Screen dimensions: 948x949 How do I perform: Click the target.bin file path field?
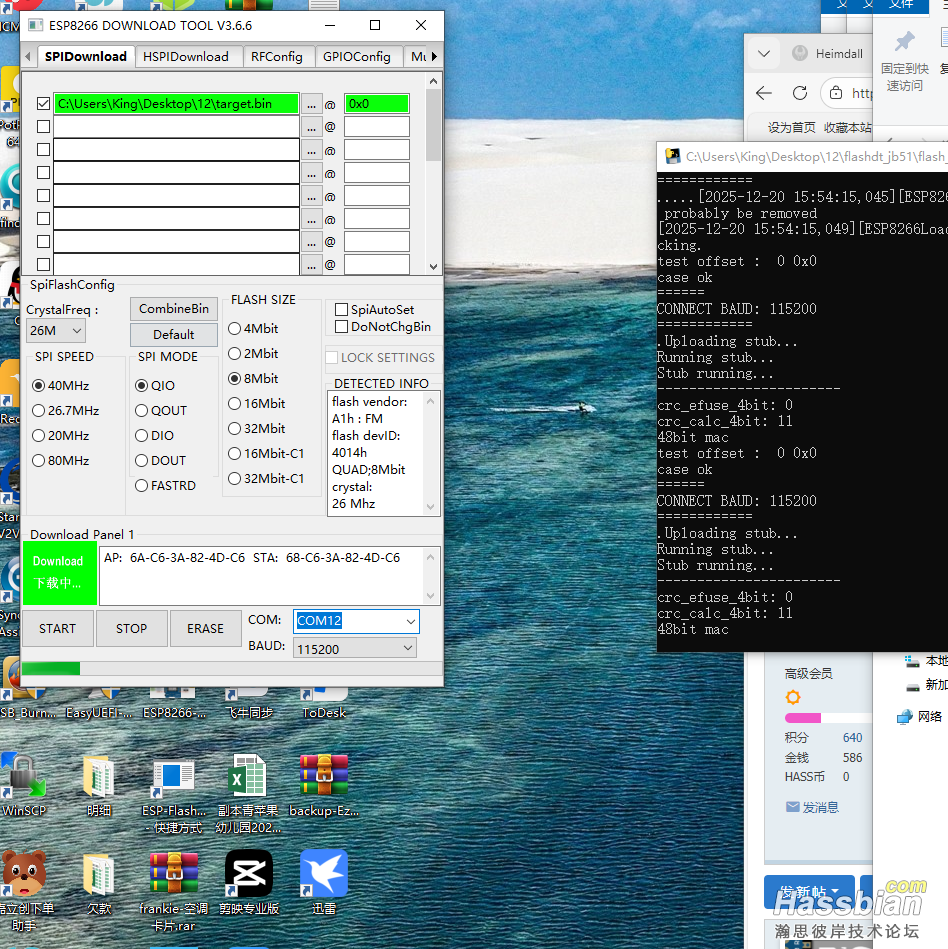tap(176, 103)
